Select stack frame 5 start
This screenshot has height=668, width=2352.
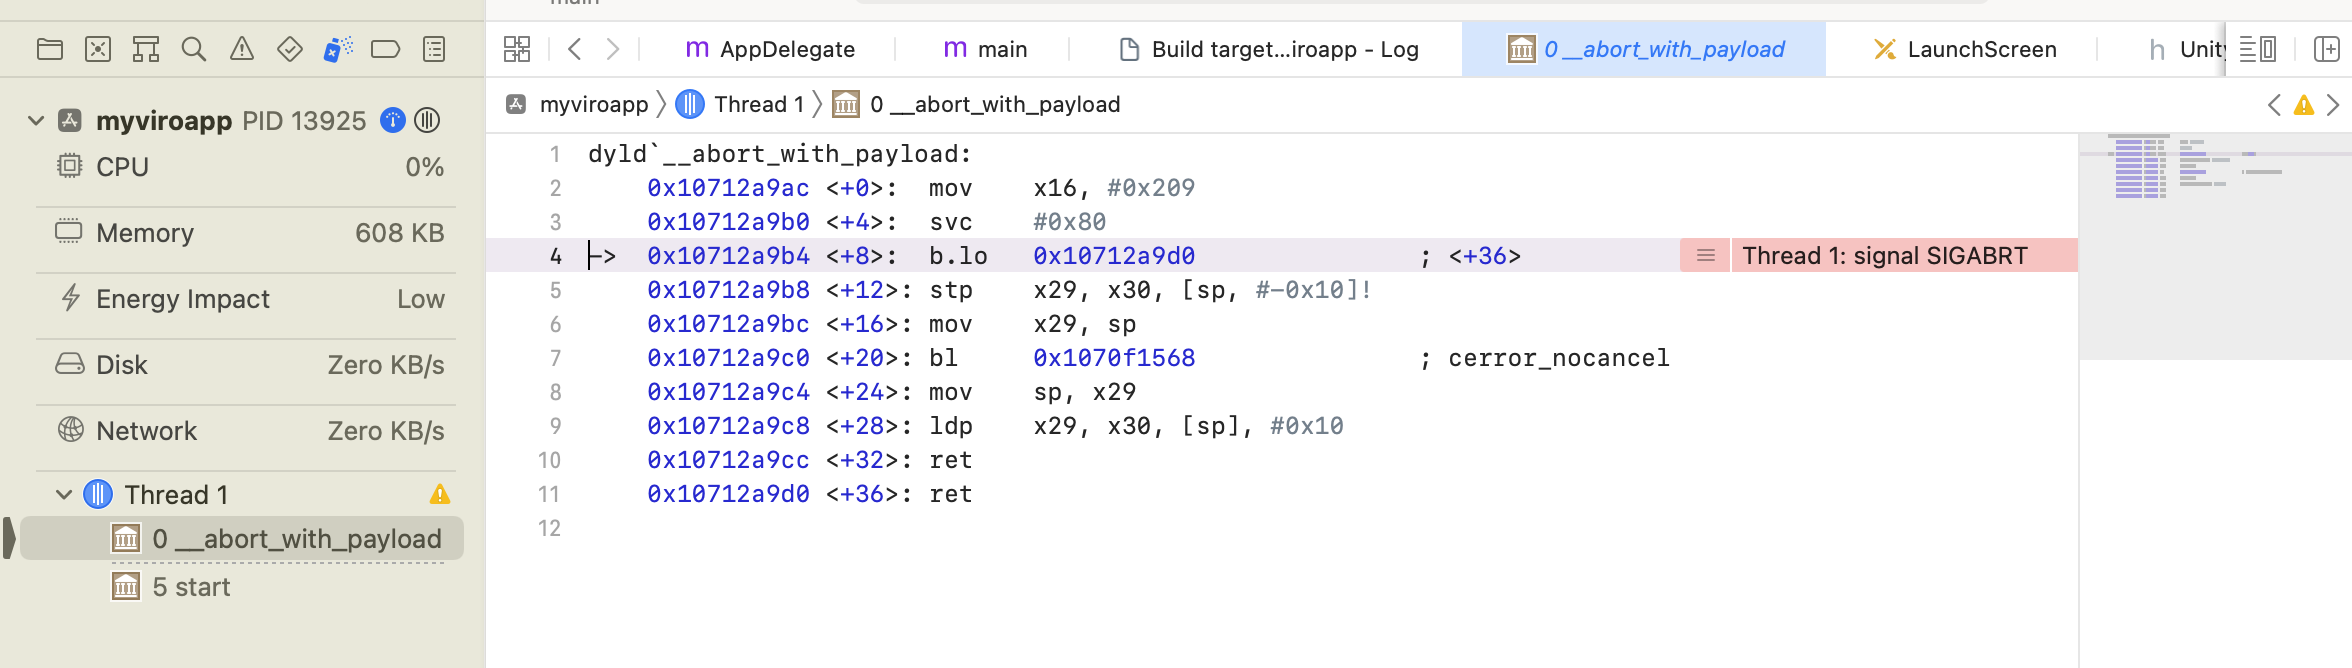coord(172,587)
